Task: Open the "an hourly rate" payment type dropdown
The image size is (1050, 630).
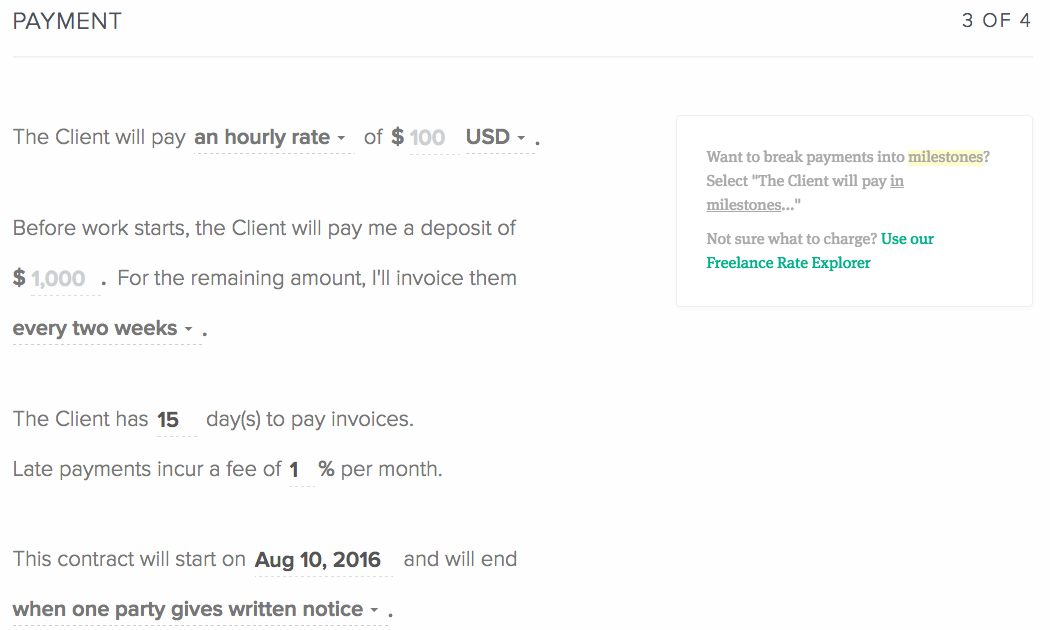Action: pos(262,137)
